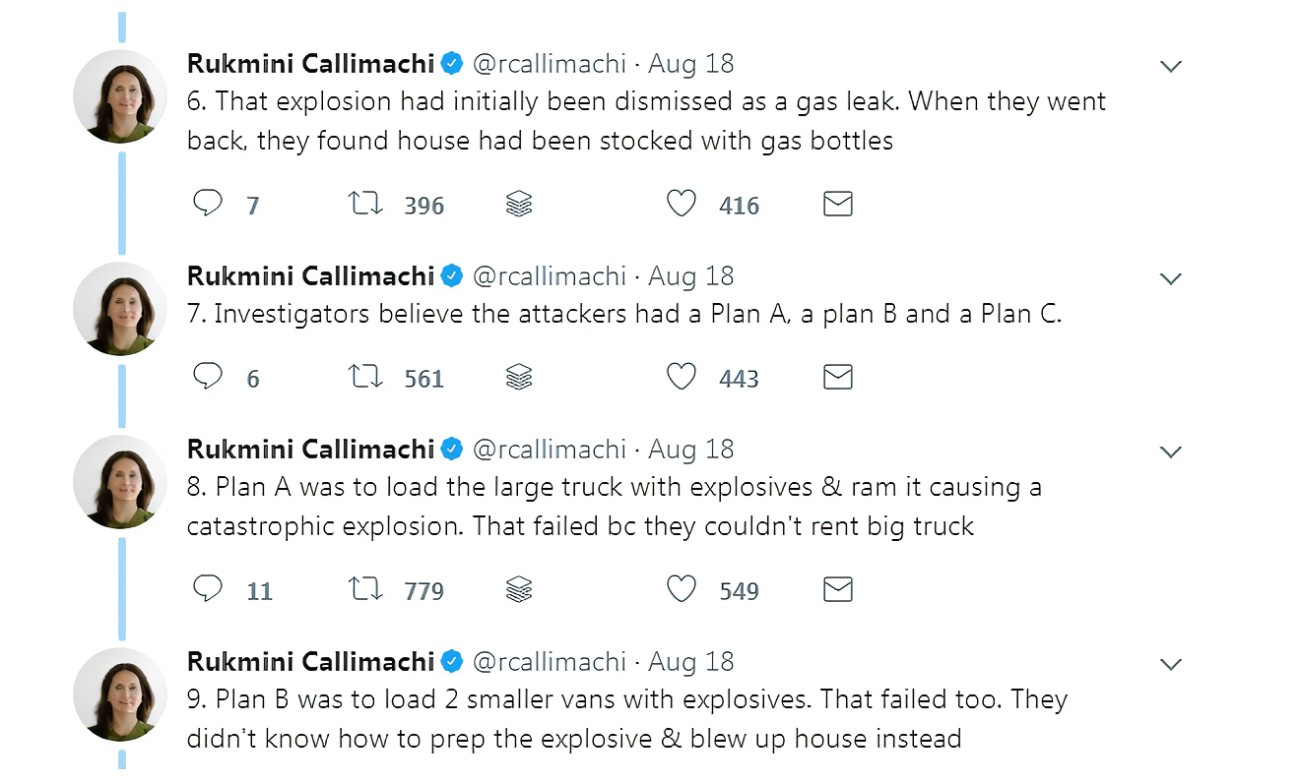Viewport: 1300px width, 783px height.
Task: Like tweet 8 about renting big truck
Action: click(681, 590)
